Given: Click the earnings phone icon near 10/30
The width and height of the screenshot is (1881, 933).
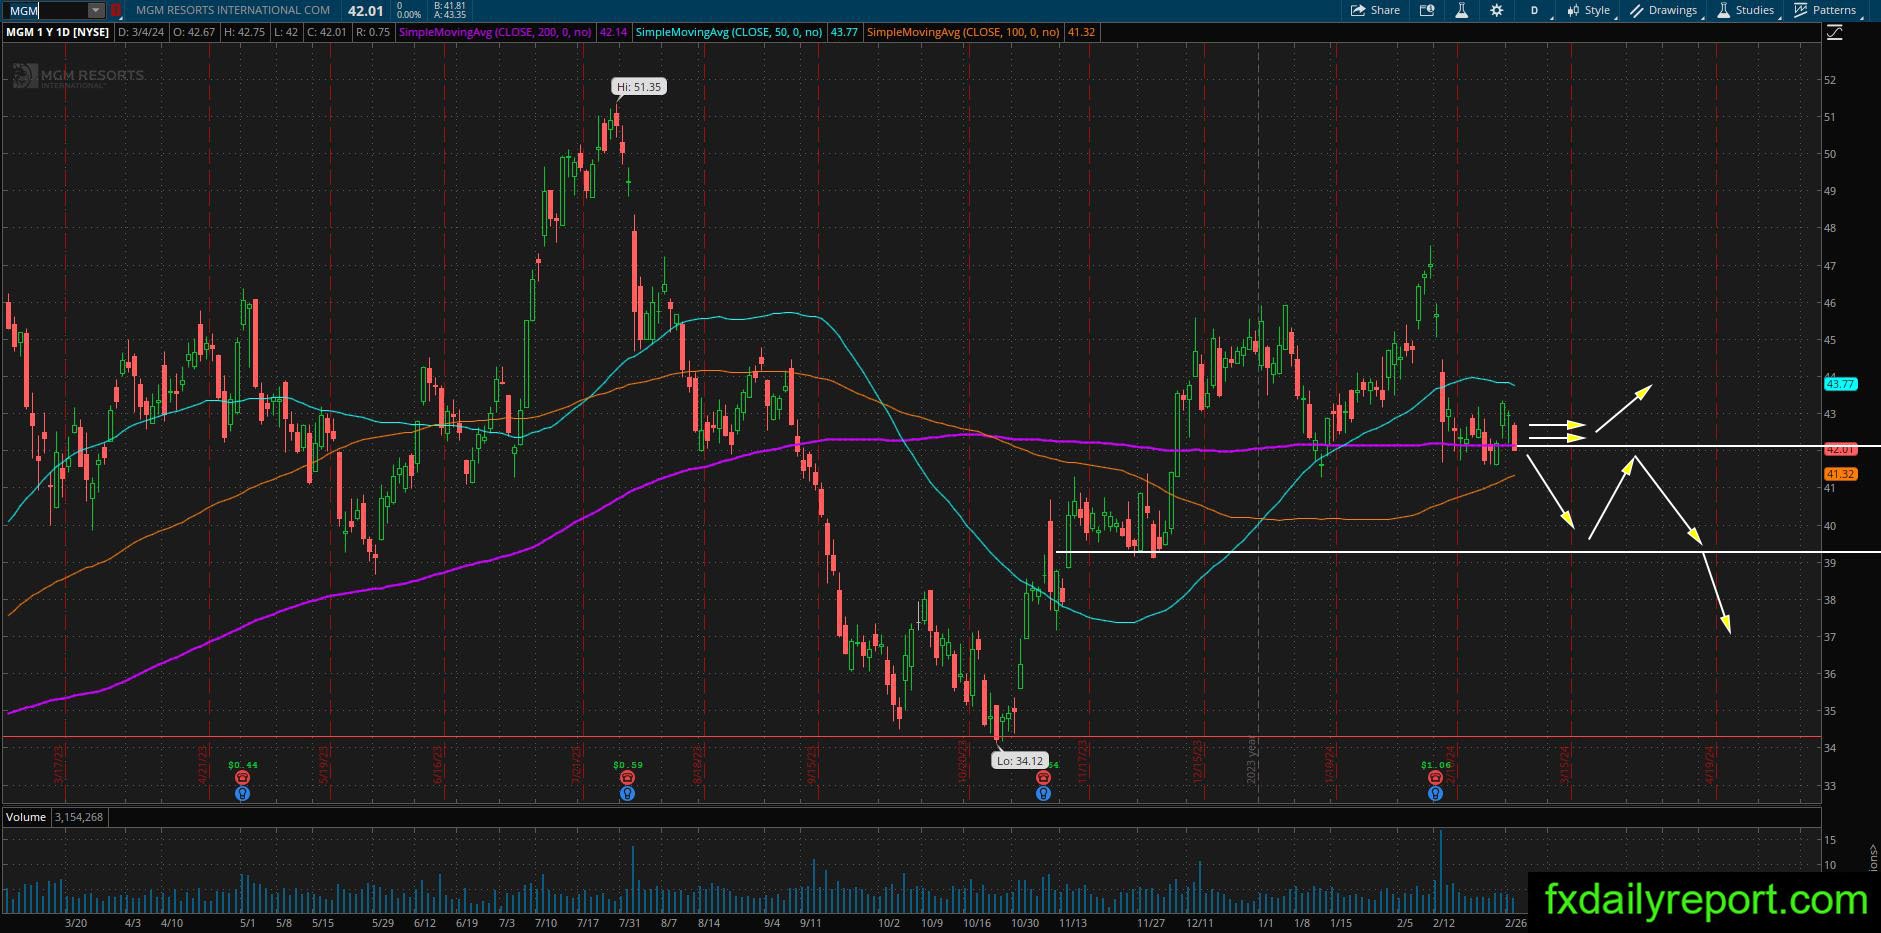Looking at the screenshot, I should point(1043,778).
